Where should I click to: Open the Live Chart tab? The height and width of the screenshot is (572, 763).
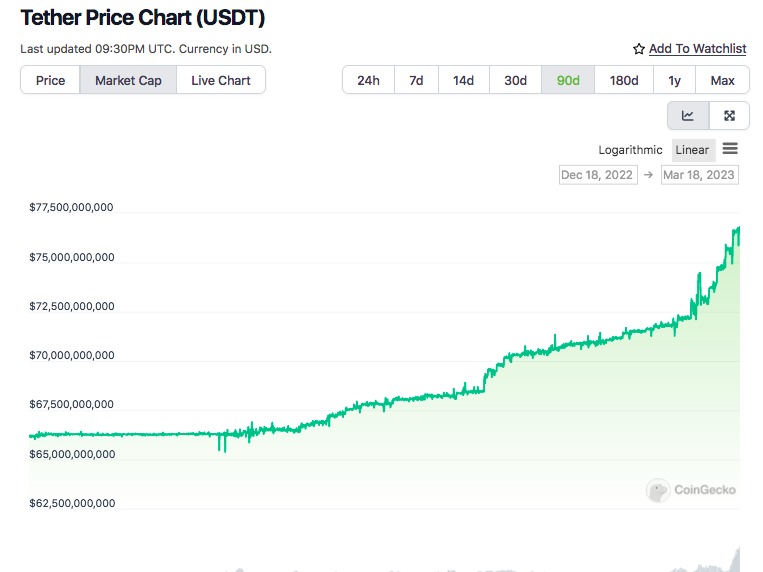click(220, 80)
